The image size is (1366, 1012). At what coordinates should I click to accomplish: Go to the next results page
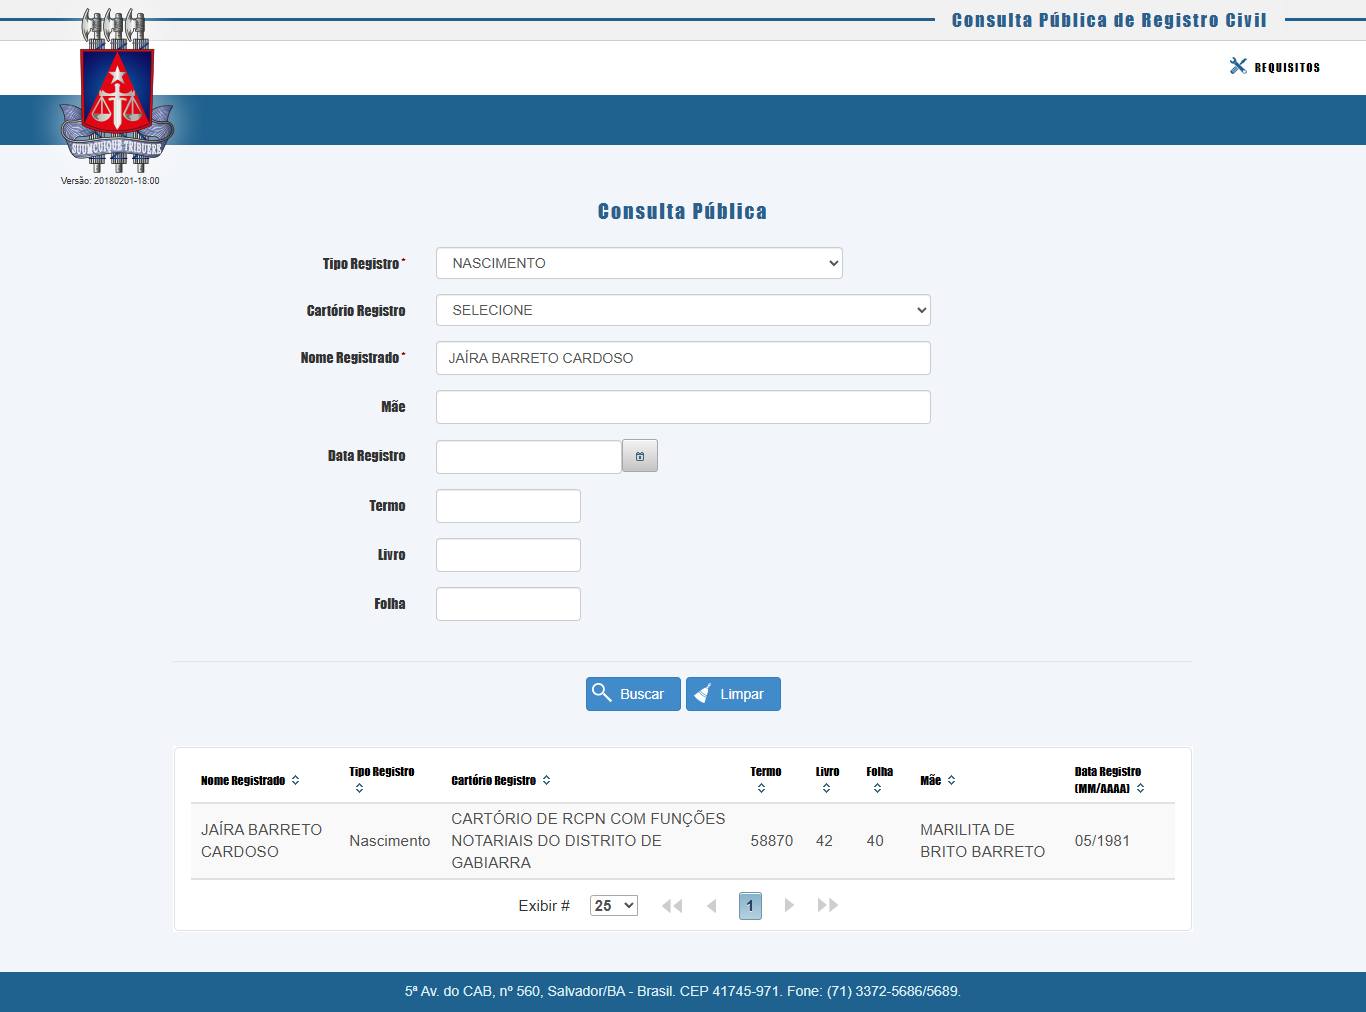pyautogui.click(x=789, y=906)
